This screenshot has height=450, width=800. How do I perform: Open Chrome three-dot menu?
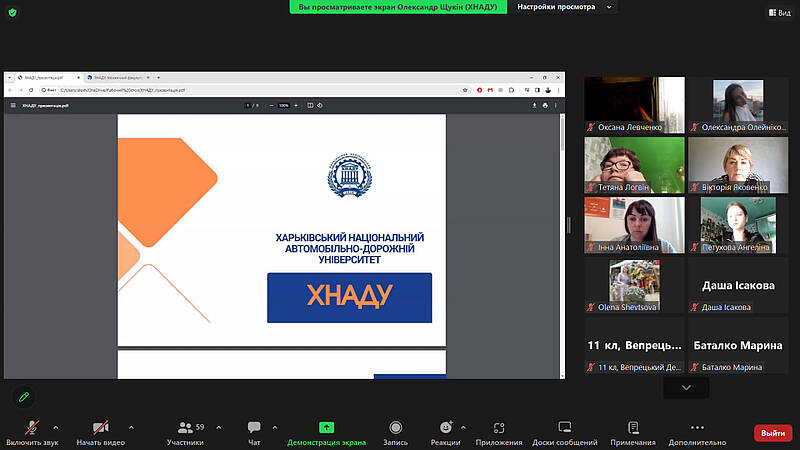(559, 90)
